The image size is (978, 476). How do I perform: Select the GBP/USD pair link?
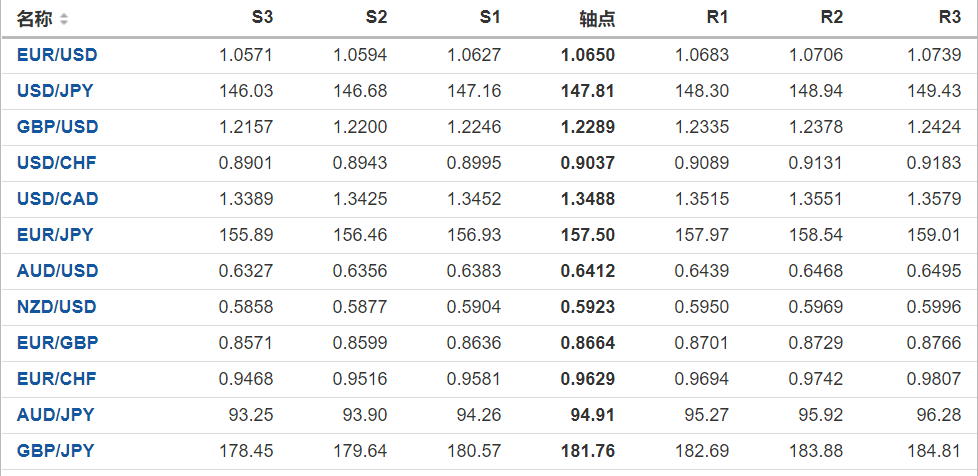pos(57,127)
